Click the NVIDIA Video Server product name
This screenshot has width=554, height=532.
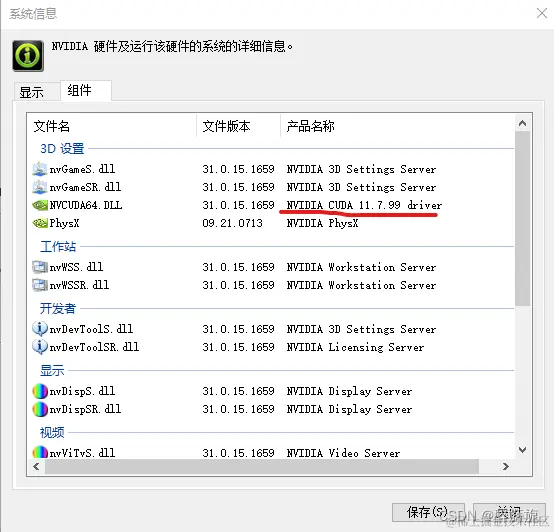click(x=343, y=453)
